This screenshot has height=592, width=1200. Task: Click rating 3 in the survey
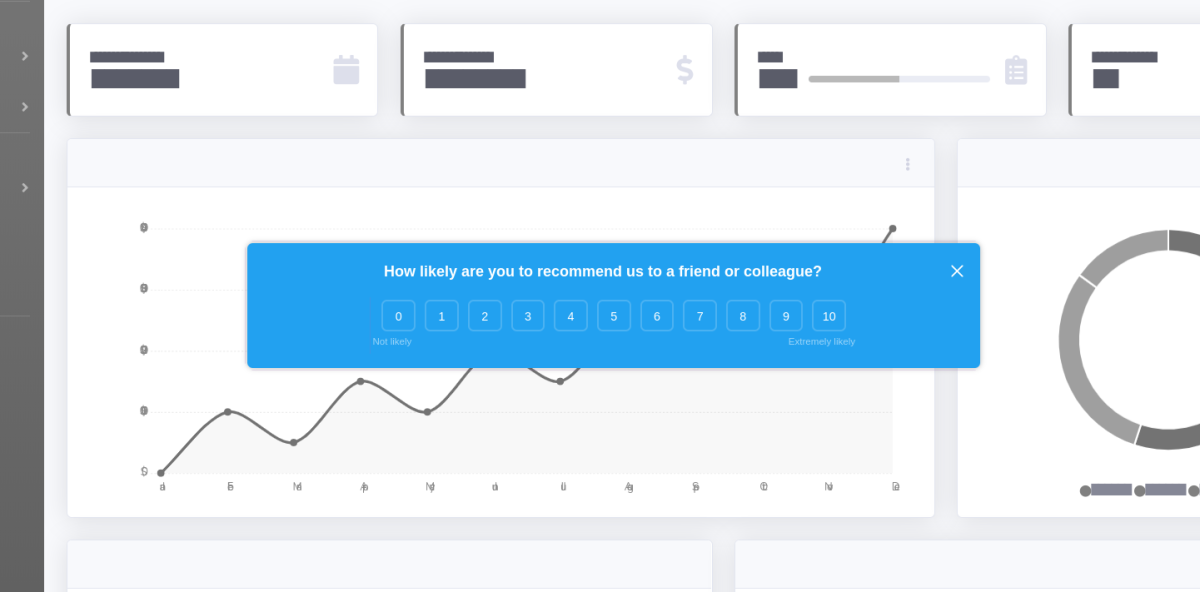528,316
